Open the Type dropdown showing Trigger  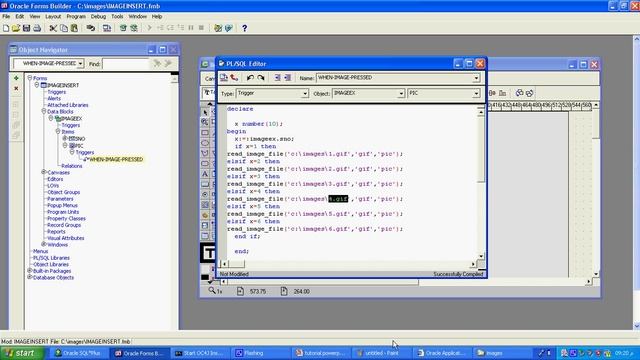coord(304,93)
